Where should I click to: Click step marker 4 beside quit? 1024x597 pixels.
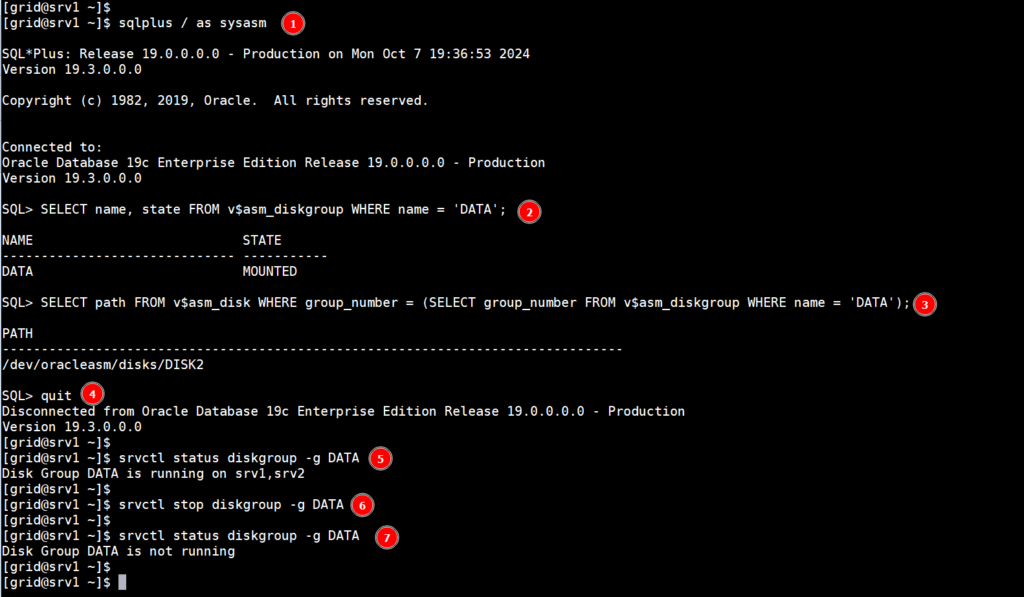(91, 393)
